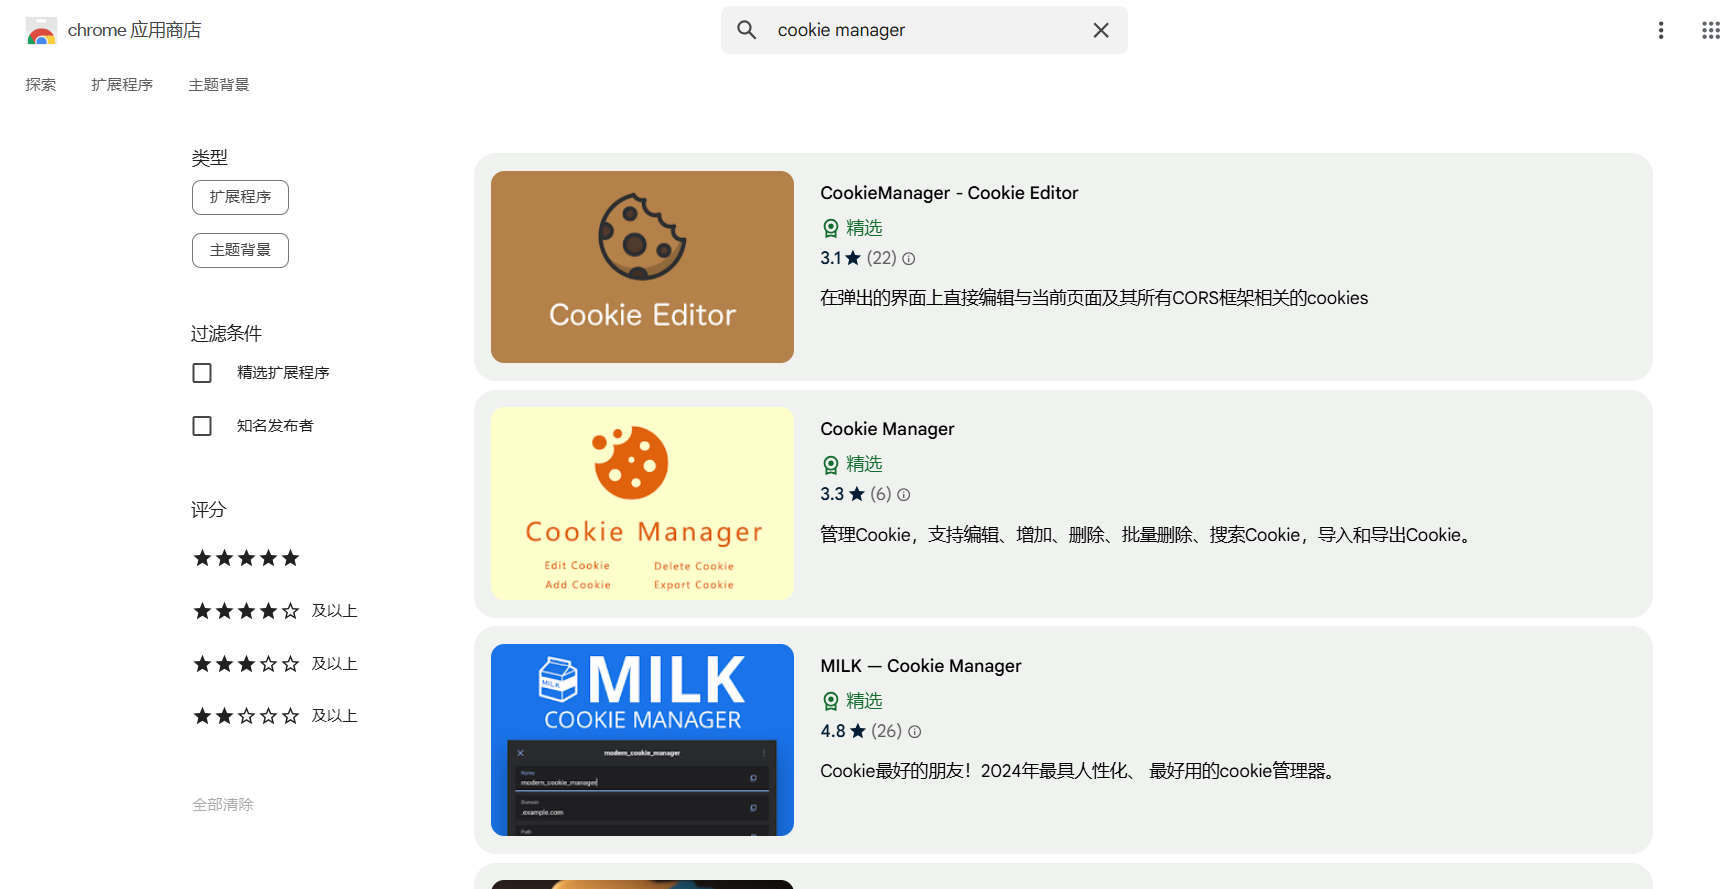Click the (22) review count

(x=881, y=258)
